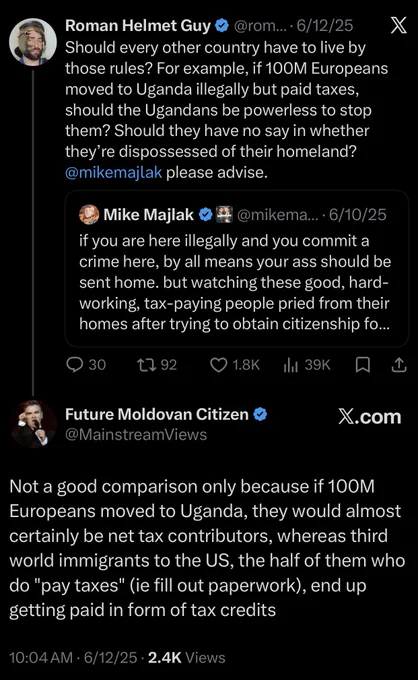
Task: Click the reply speech bubble icon
Action: click(x=75, y=365)
